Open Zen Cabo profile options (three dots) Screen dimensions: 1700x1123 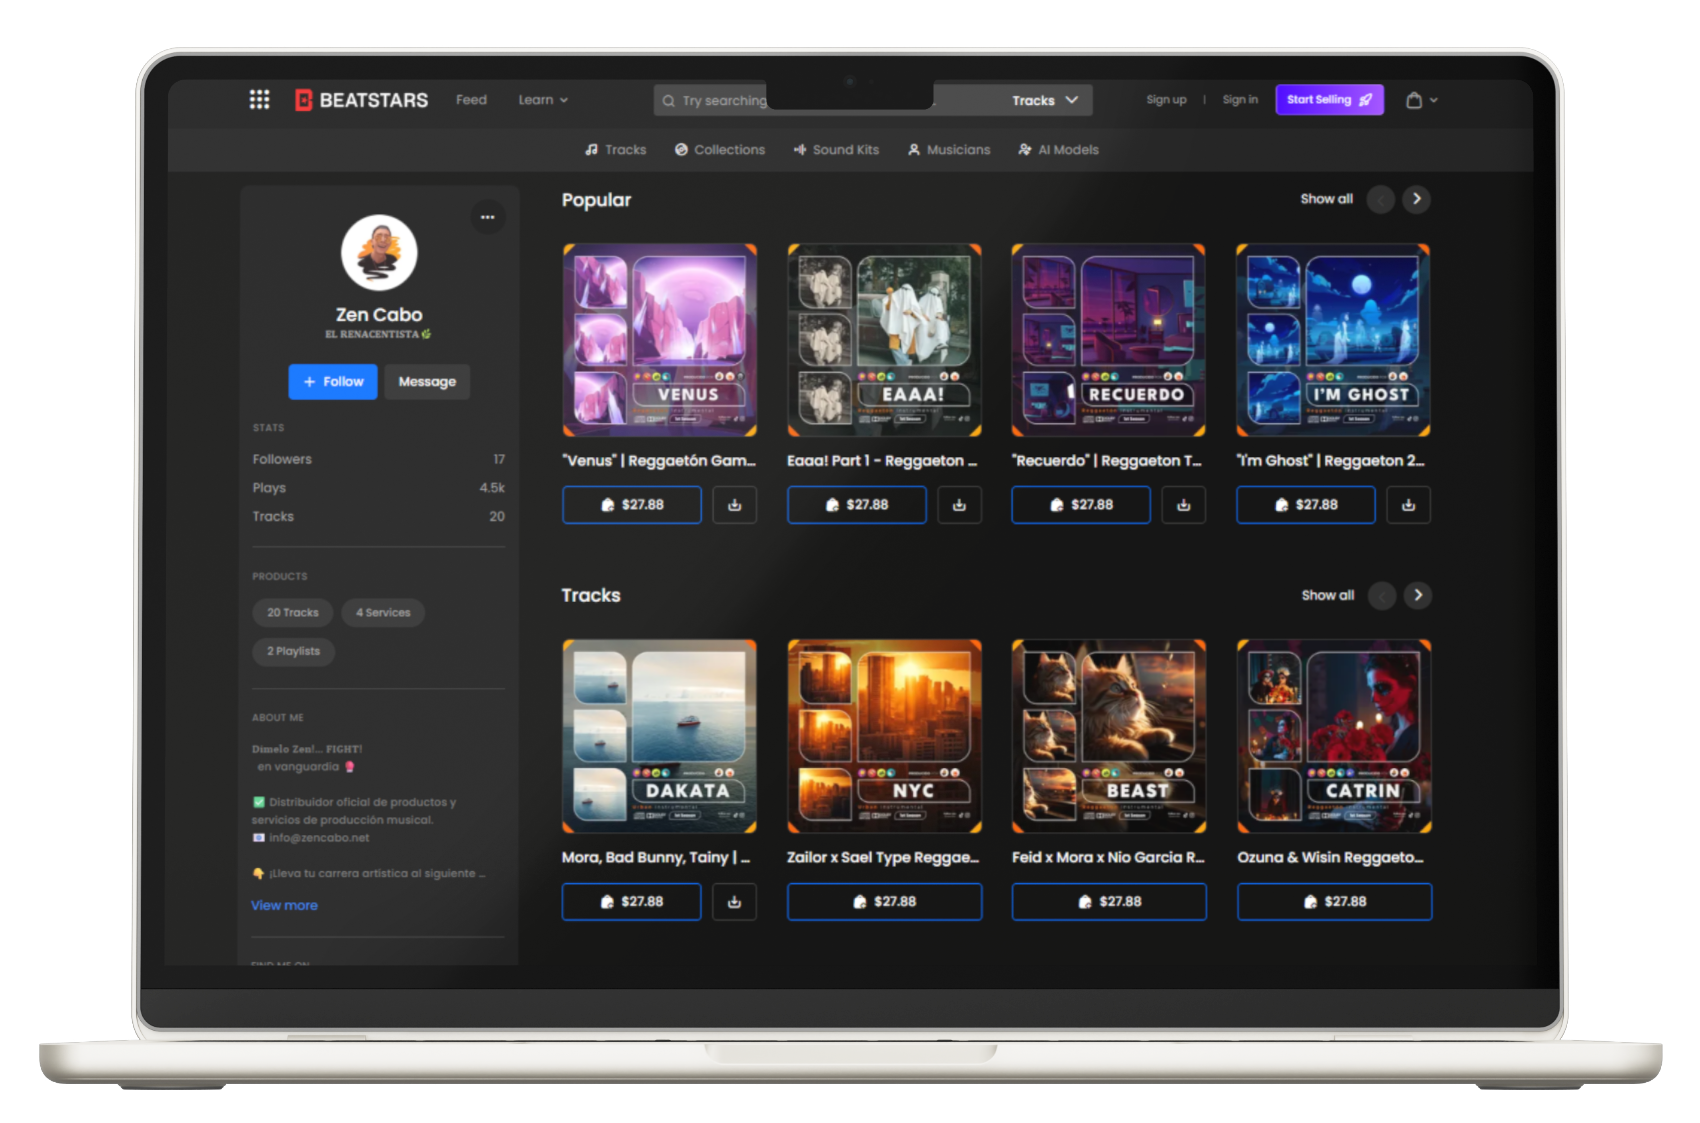(x=487, y=216)
